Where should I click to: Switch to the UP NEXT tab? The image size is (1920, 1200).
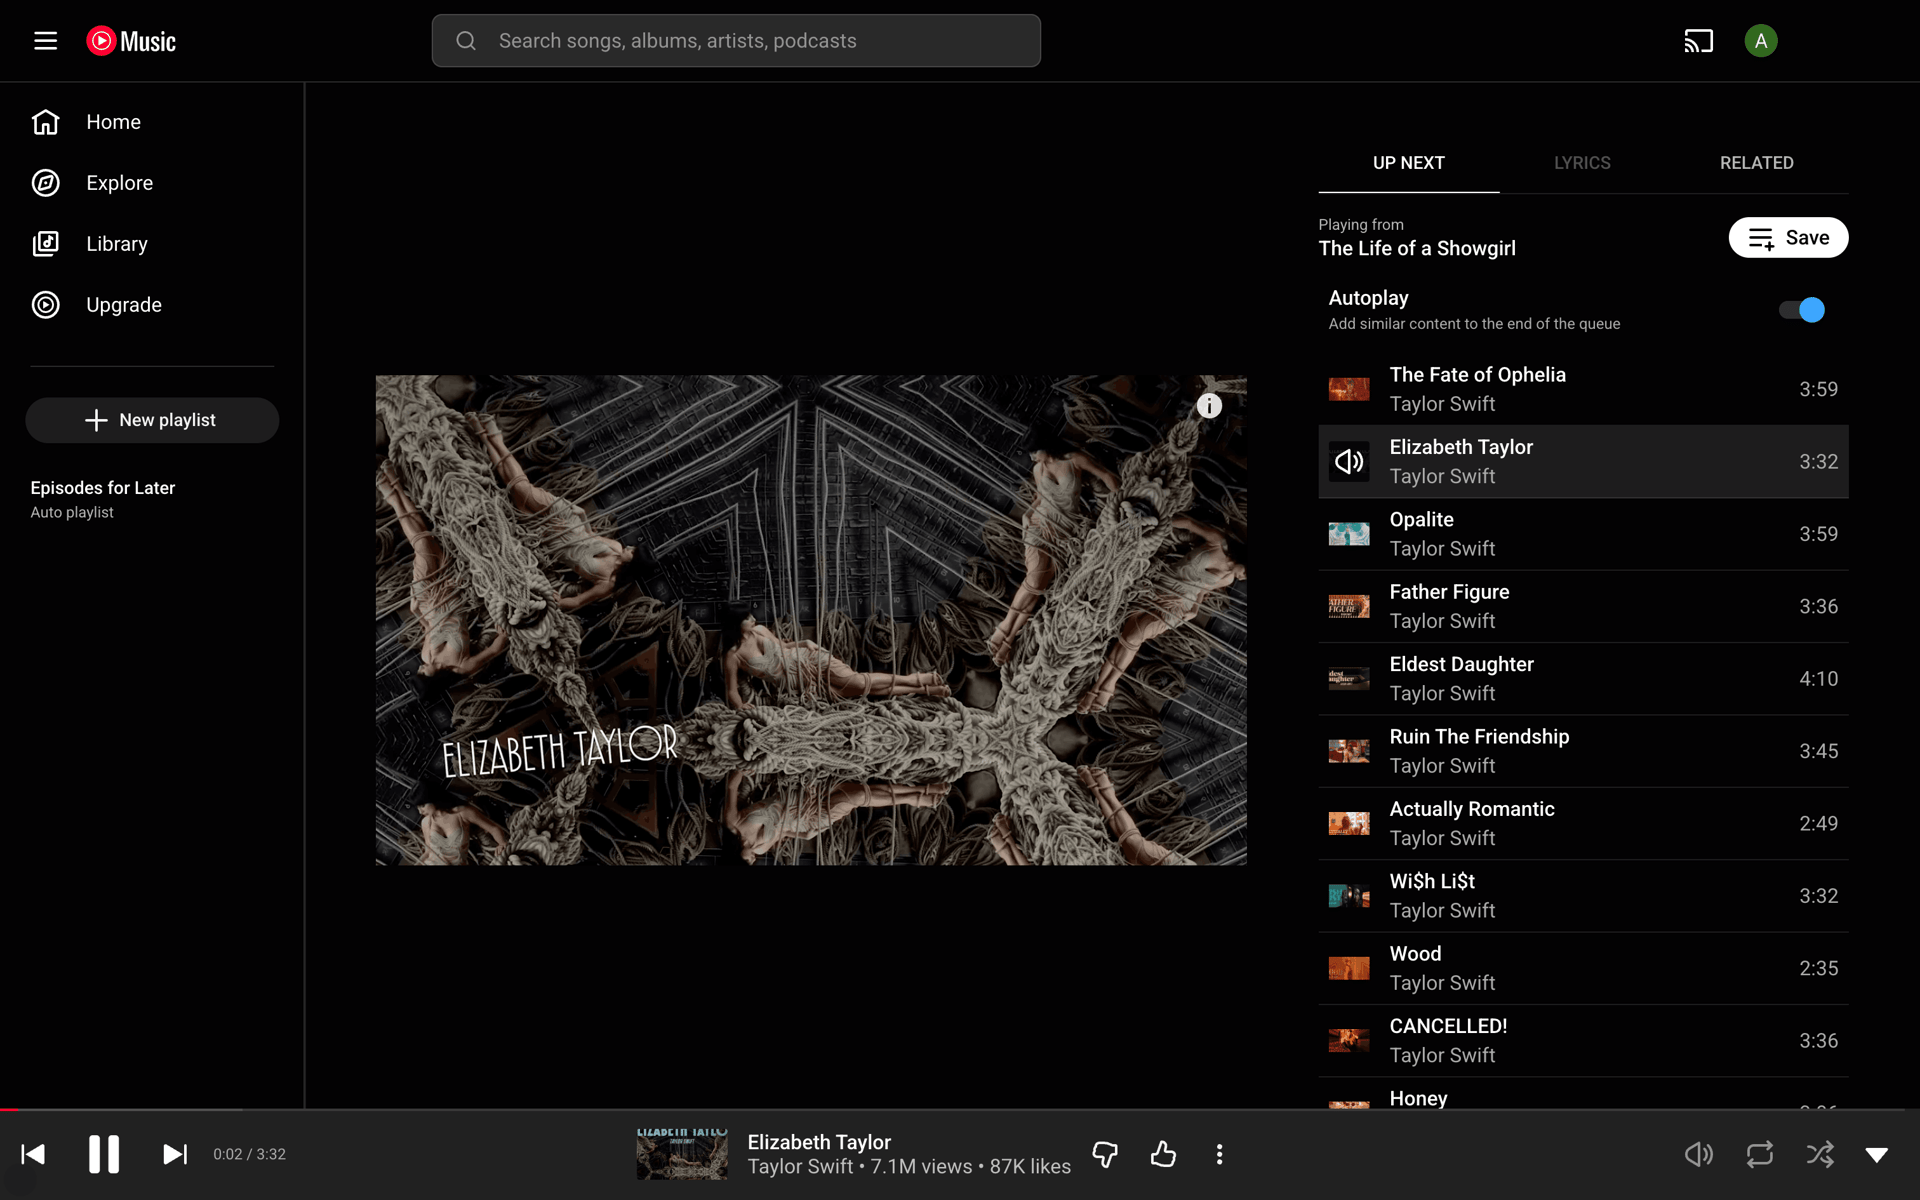pyautogui.click(x=1408, y=163)
